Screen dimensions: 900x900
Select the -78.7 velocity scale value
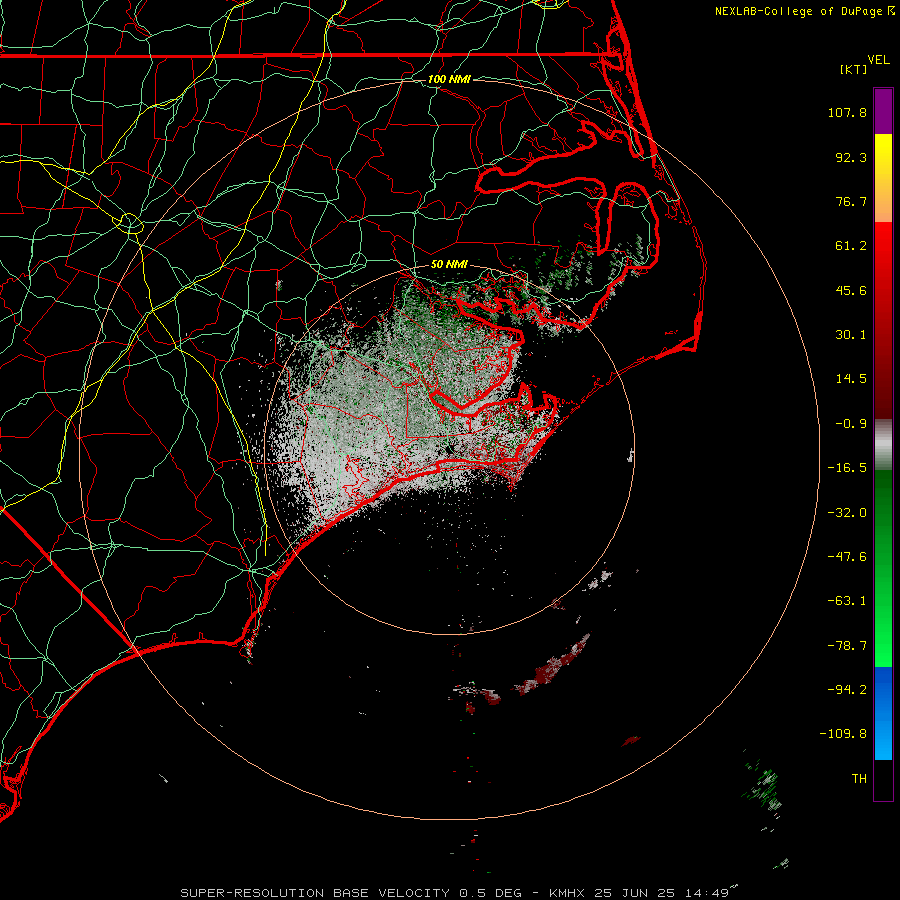pyautogui.click(x=847, y=646)
